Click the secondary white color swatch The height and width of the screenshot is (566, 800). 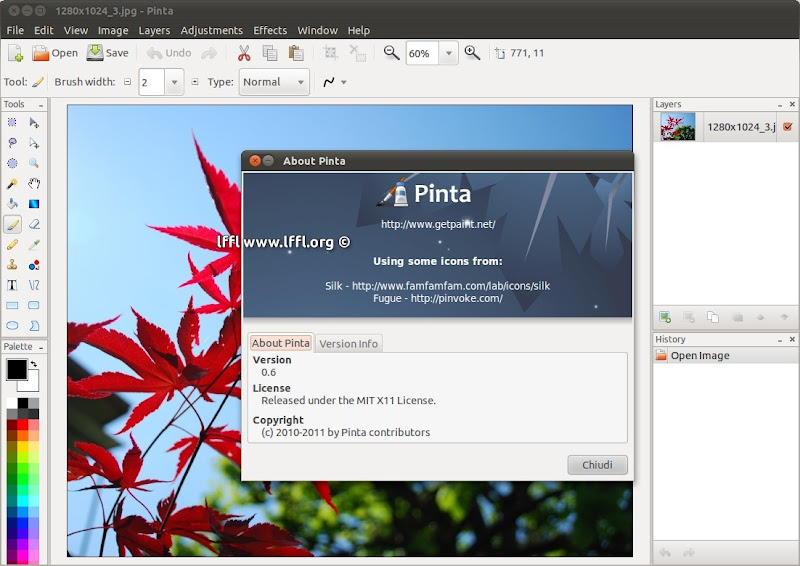tap(32, 384)
